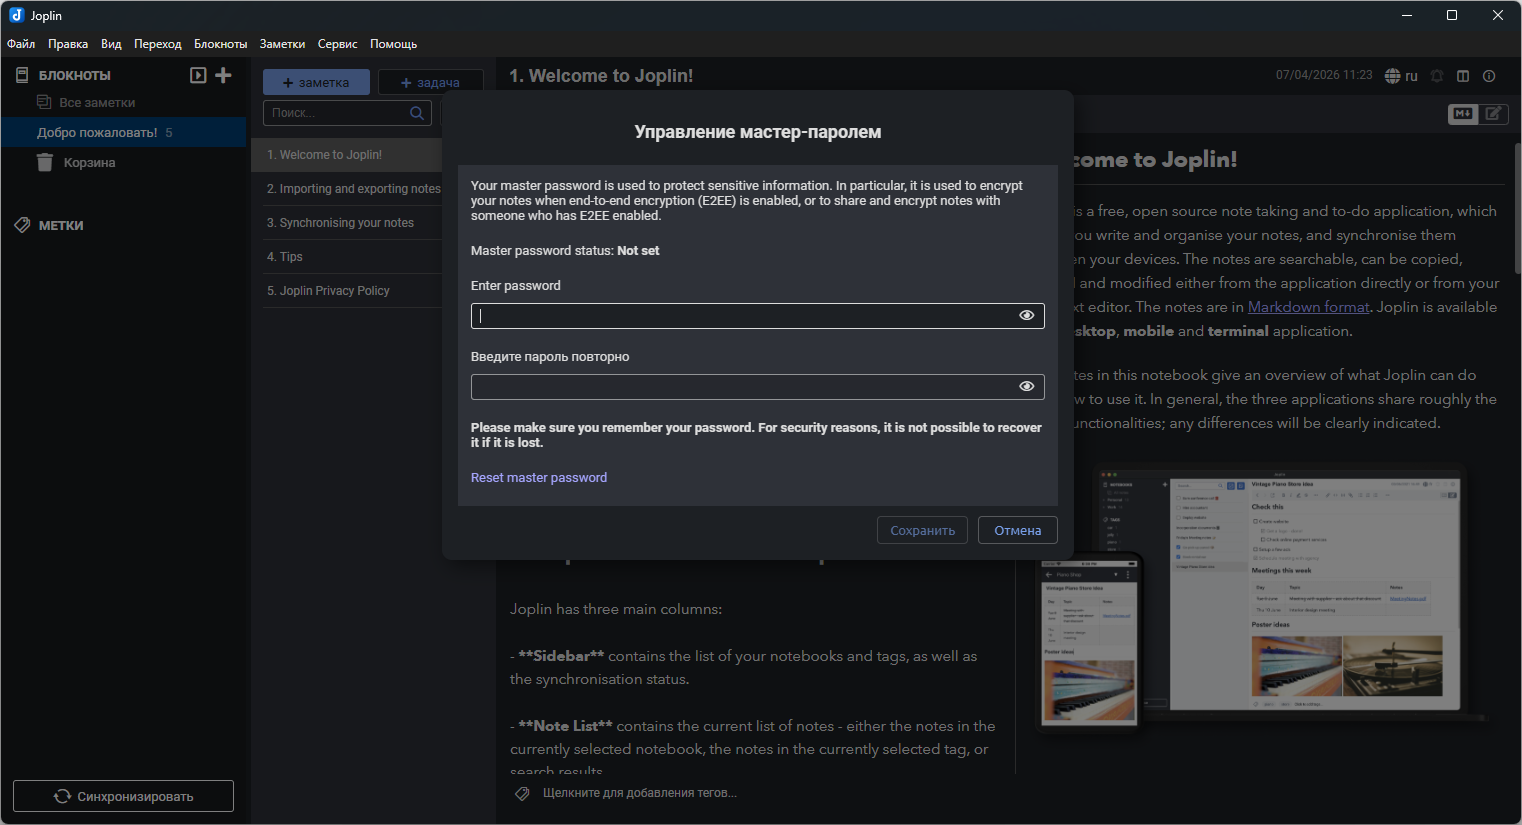Click the note timestamp 07/04/2026 11:23

(x=1324, y=75)
